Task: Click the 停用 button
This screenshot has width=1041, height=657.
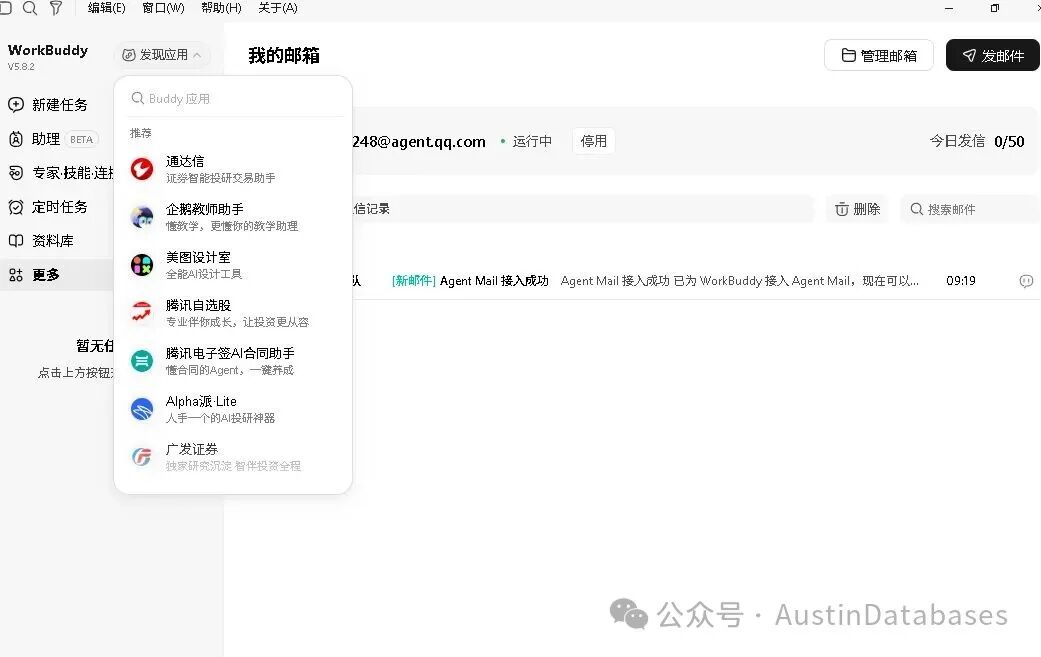Action: pos(594,141)
